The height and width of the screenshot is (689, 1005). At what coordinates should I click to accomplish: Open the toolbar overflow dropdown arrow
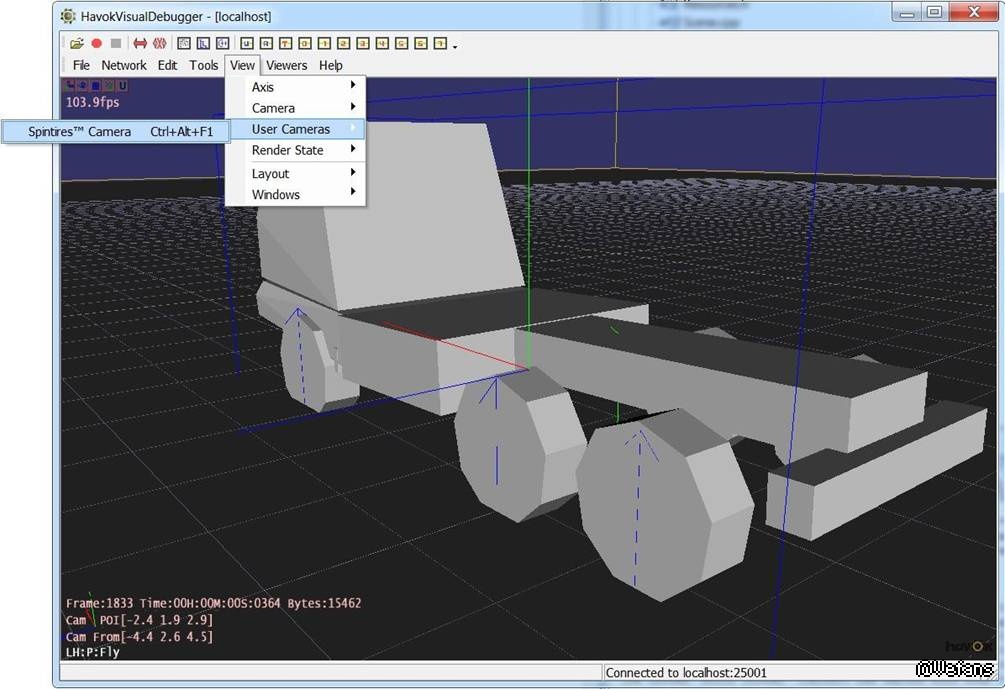455,46
